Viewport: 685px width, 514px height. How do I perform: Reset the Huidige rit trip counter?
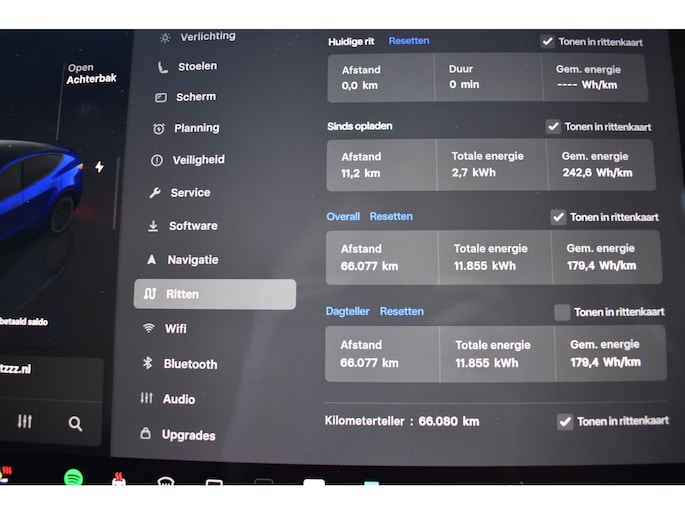[409, 41]
